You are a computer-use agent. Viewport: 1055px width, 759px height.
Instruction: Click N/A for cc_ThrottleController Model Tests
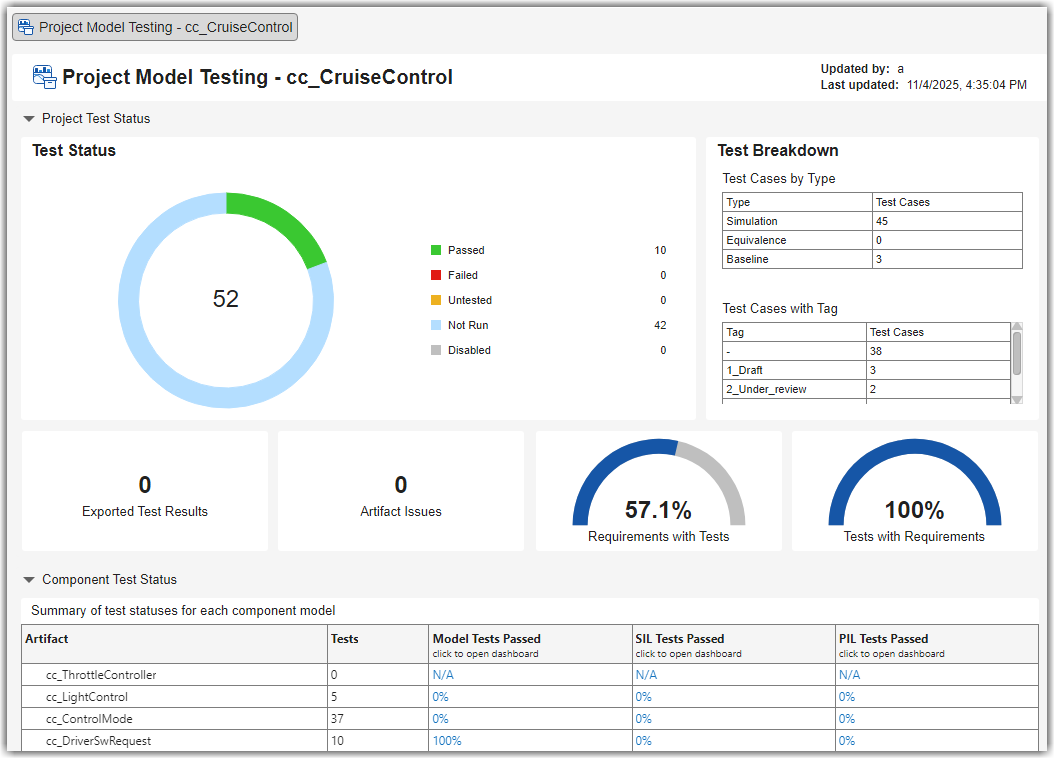click(x=441, y=674)
